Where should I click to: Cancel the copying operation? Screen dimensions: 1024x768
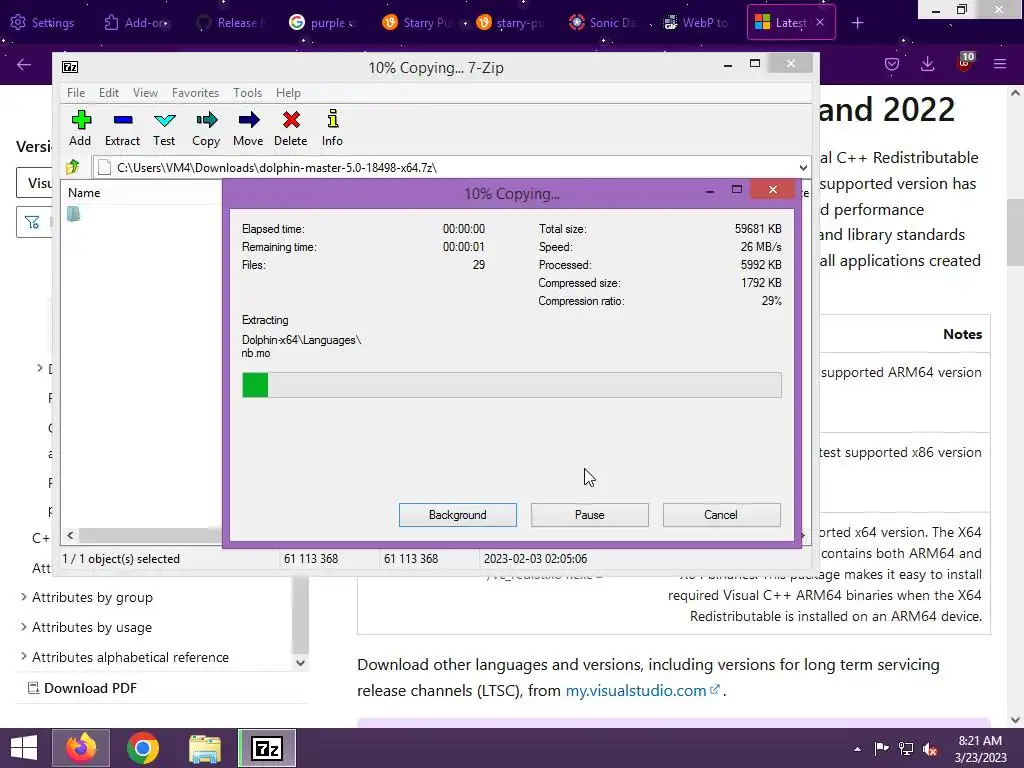[721, 515]
